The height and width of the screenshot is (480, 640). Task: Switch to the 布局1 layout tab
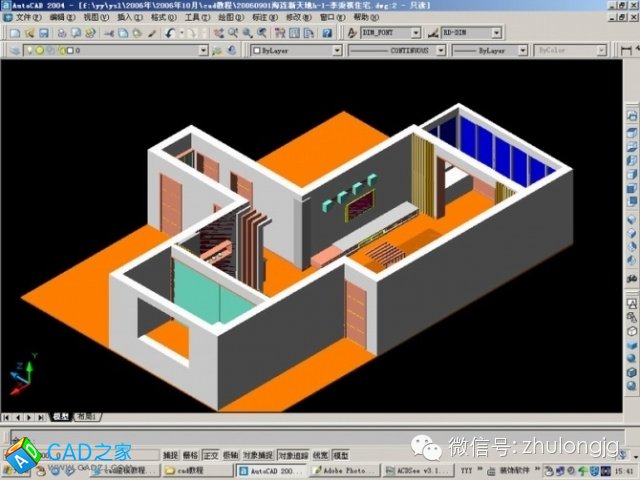(x=89, y=416)
